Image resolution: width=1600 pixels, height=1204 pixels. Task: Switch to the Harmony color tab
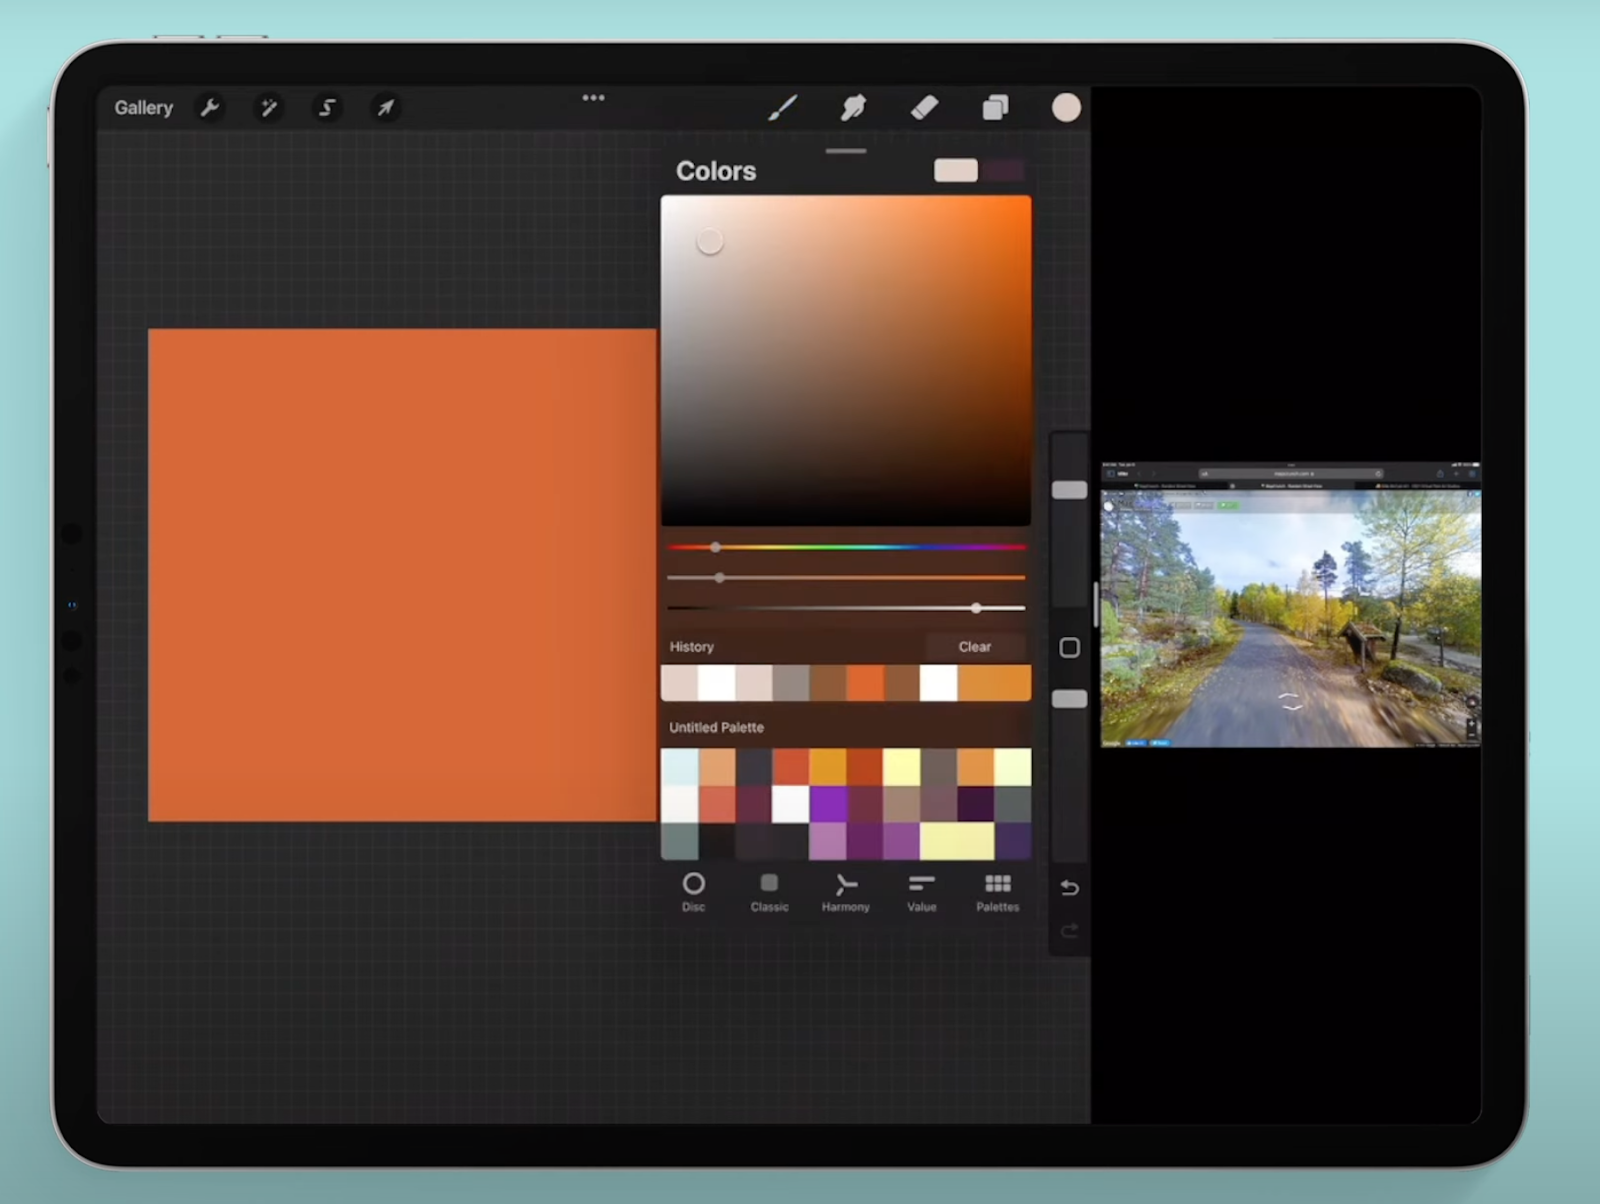[845, 892]
